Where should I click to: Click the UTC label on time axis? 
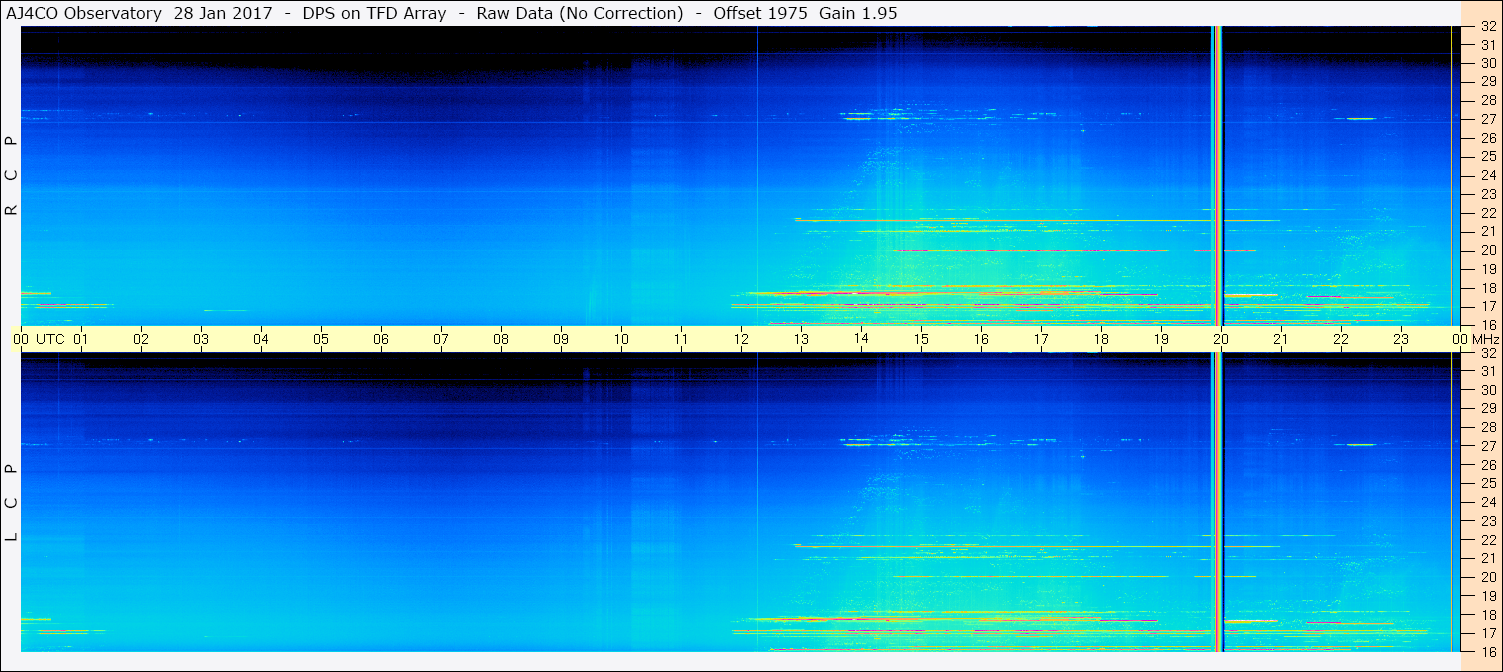click(x=50, y=339)
